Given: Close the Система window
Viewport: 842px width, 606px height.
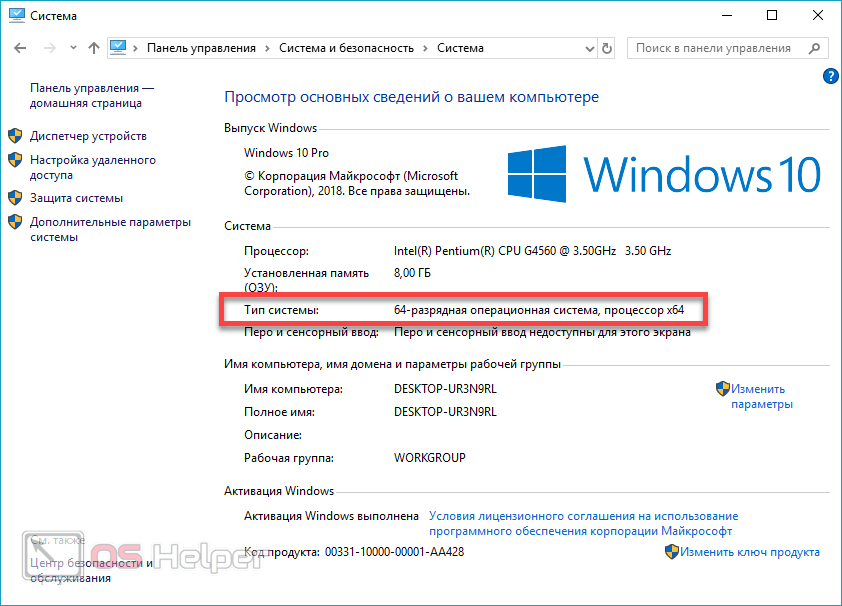Looking at the screenshot, I should tap(817, 16).
